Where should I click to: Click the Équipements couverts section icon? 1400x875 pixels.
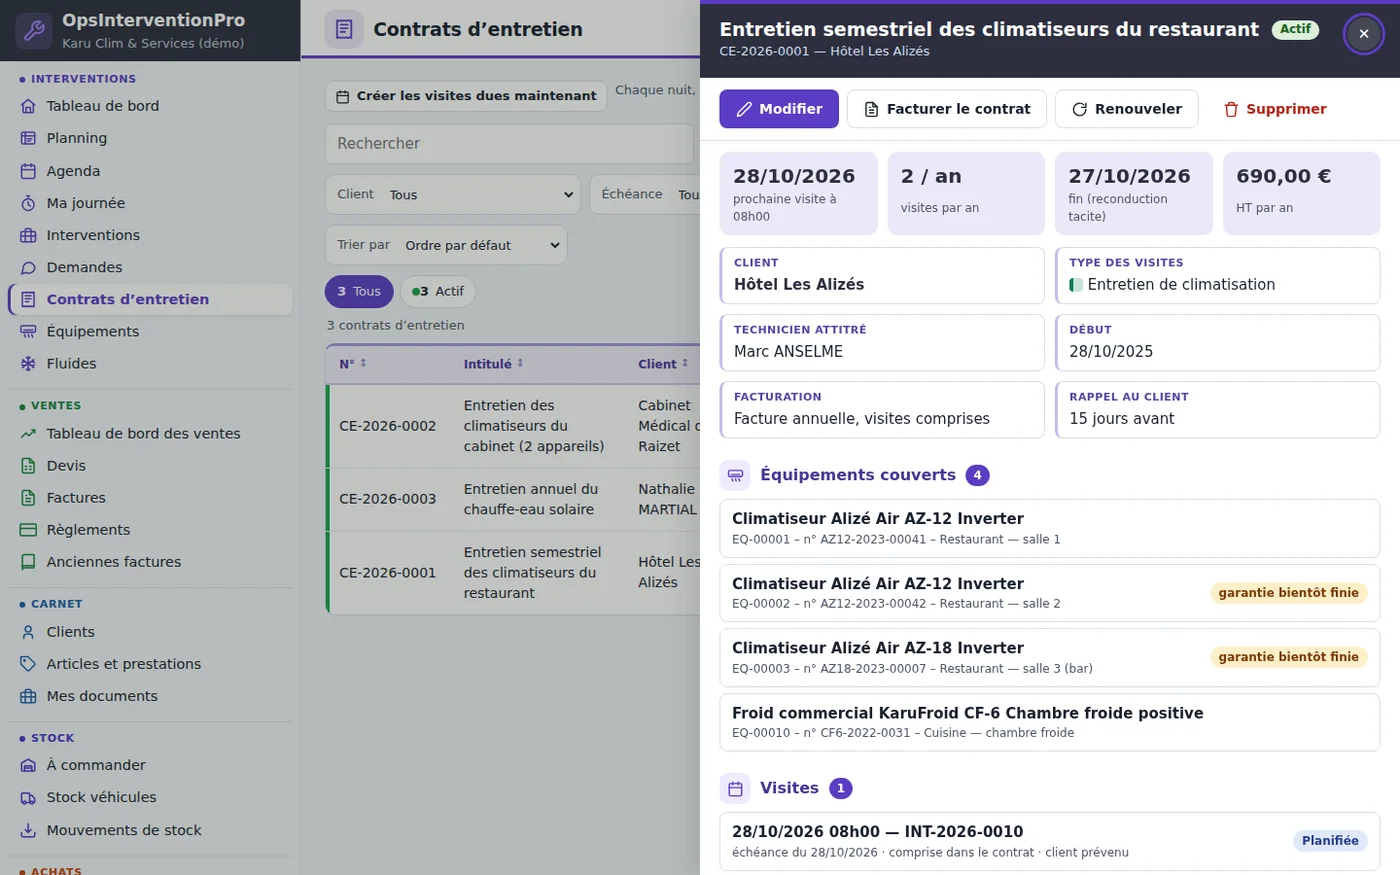point(735,475)
